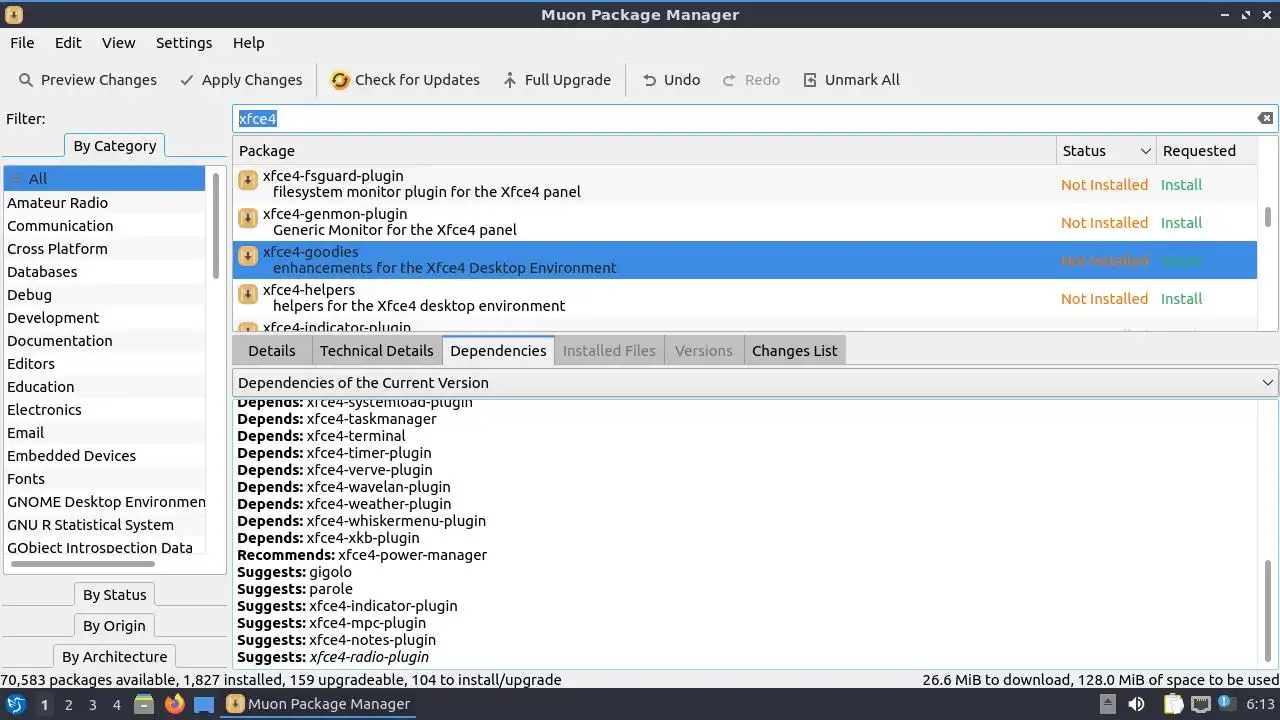This screenshot has width=1280, height=720.
Task: Sort by the Requested column header
Action: [x=1207, y=151]
